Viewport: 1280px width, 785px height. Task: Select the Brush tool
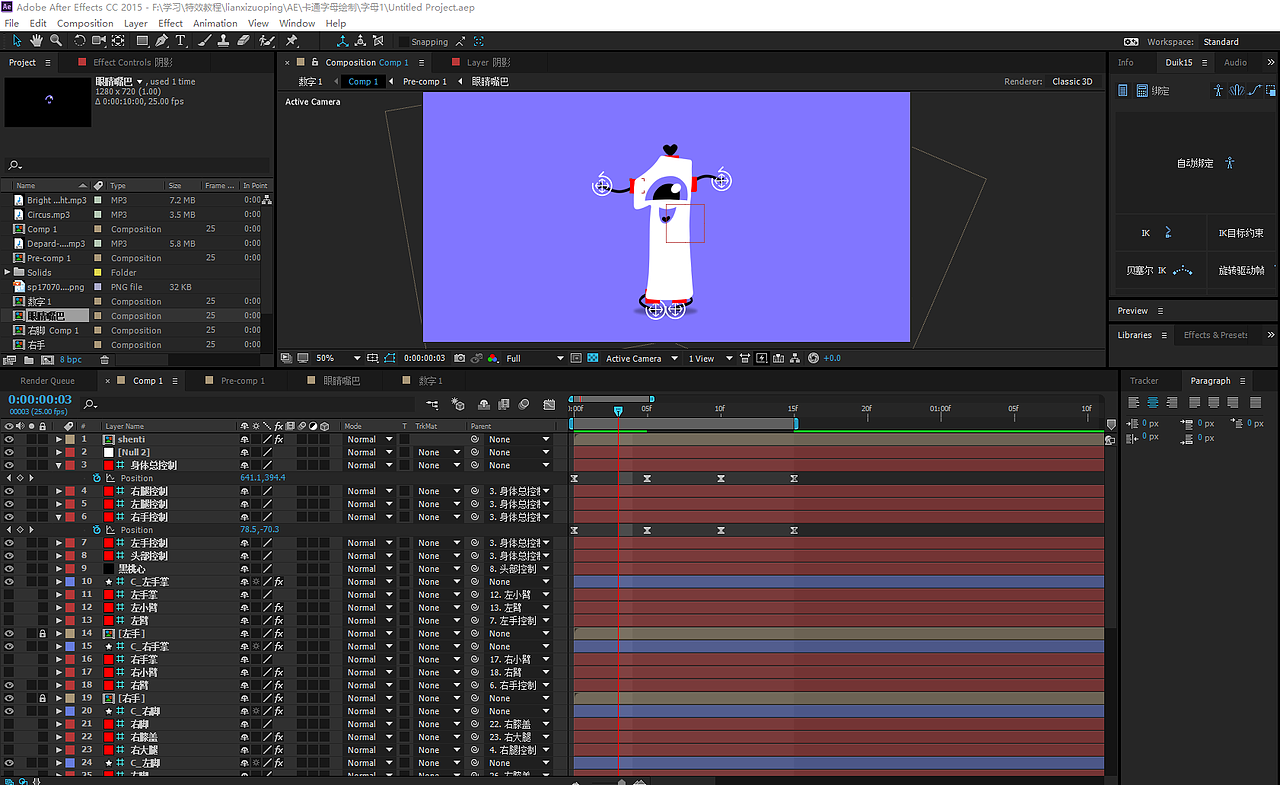pyautogui.click(x=205, y=41)
